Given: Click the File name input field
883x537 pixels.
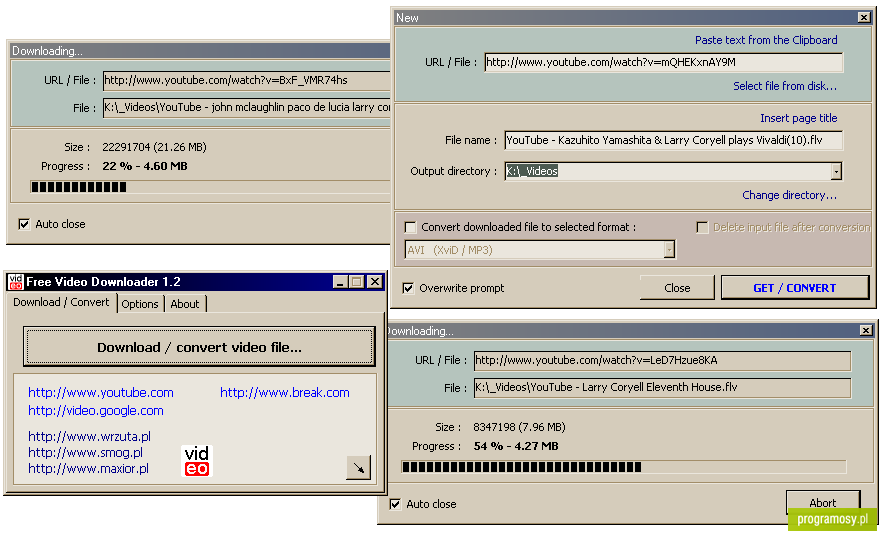Looking at the screenshot, I should (674, 140).
